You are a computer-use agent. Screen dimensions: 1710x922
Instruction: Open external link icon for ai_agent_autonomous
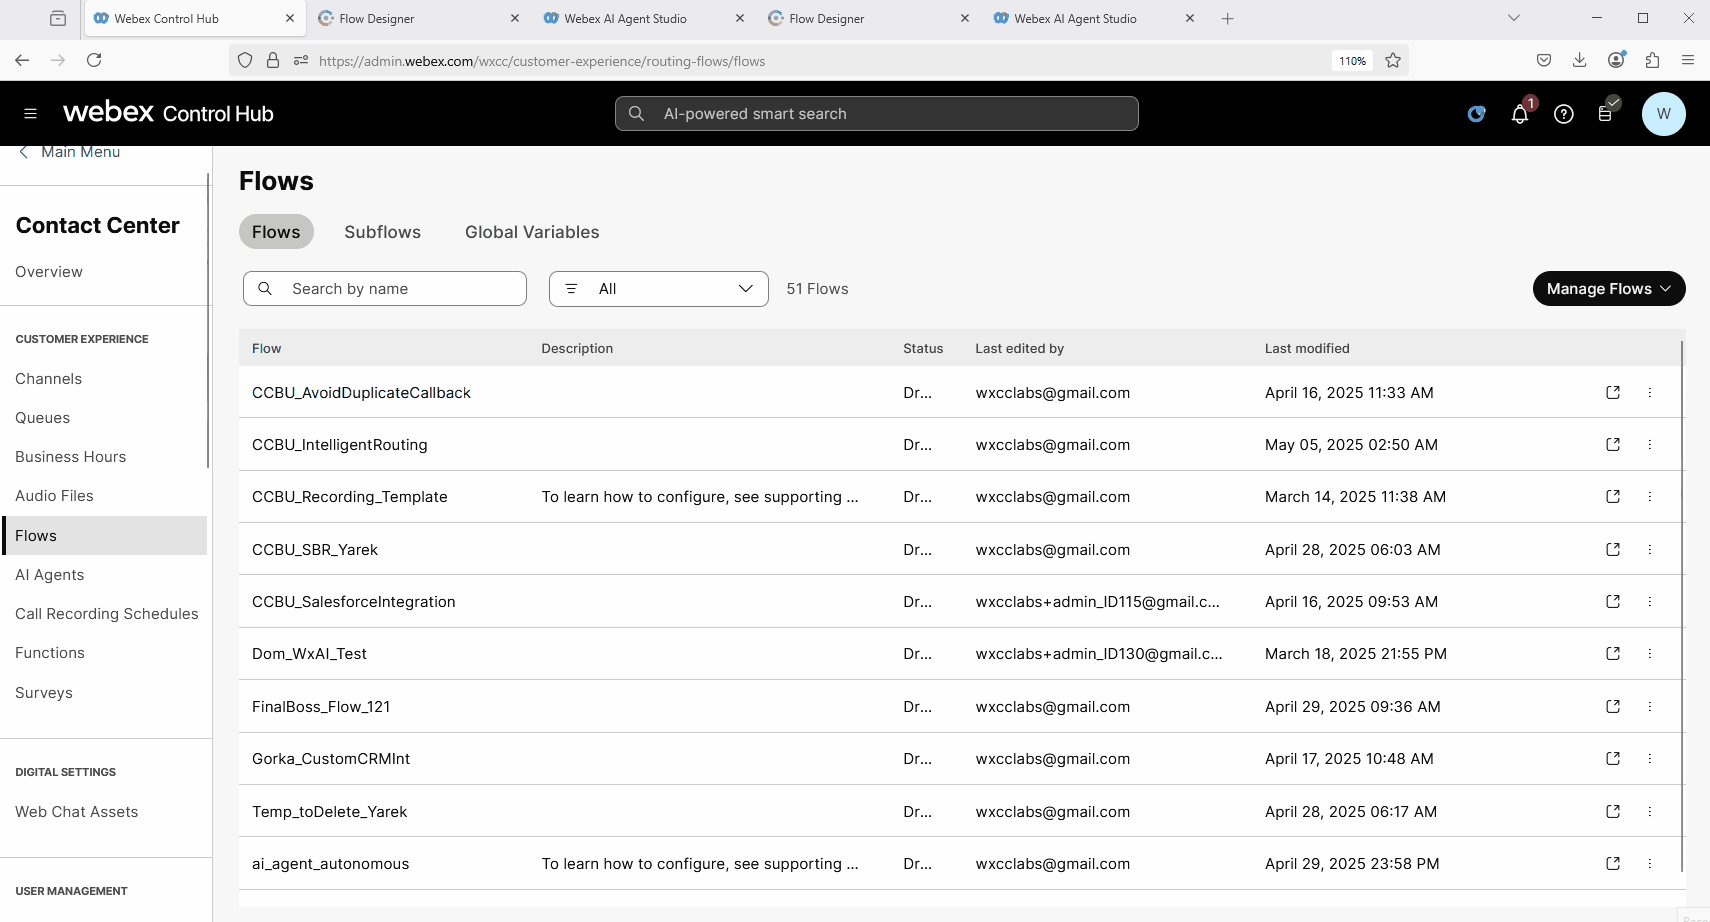[x=1612, y=864]
